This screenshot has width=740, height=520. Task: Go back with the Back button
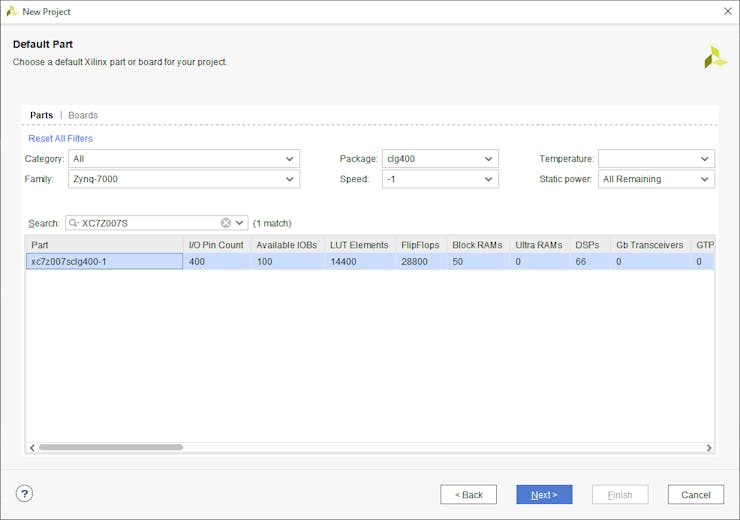[x=468, y=495]
